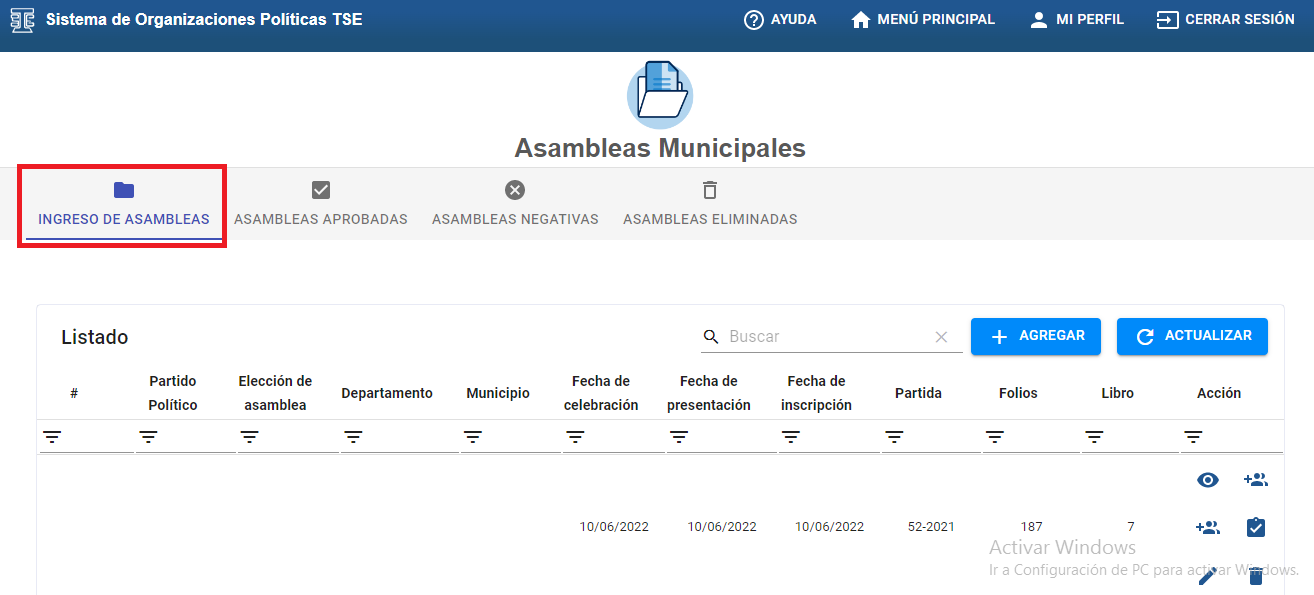This screenshot has width=1314, height=595.
Task: Go to Menú Principal home
Action: [x=922, y=20]
